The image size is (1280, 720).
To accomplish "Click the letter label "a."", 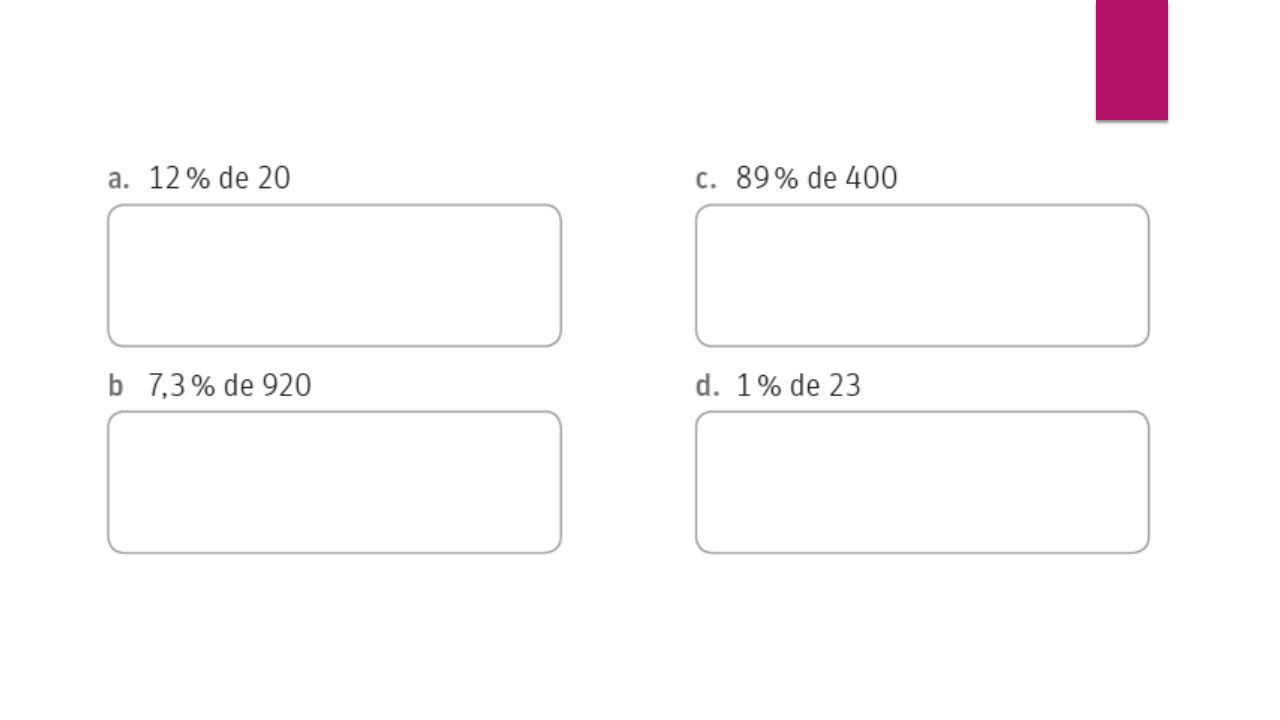I will point(119,179).
